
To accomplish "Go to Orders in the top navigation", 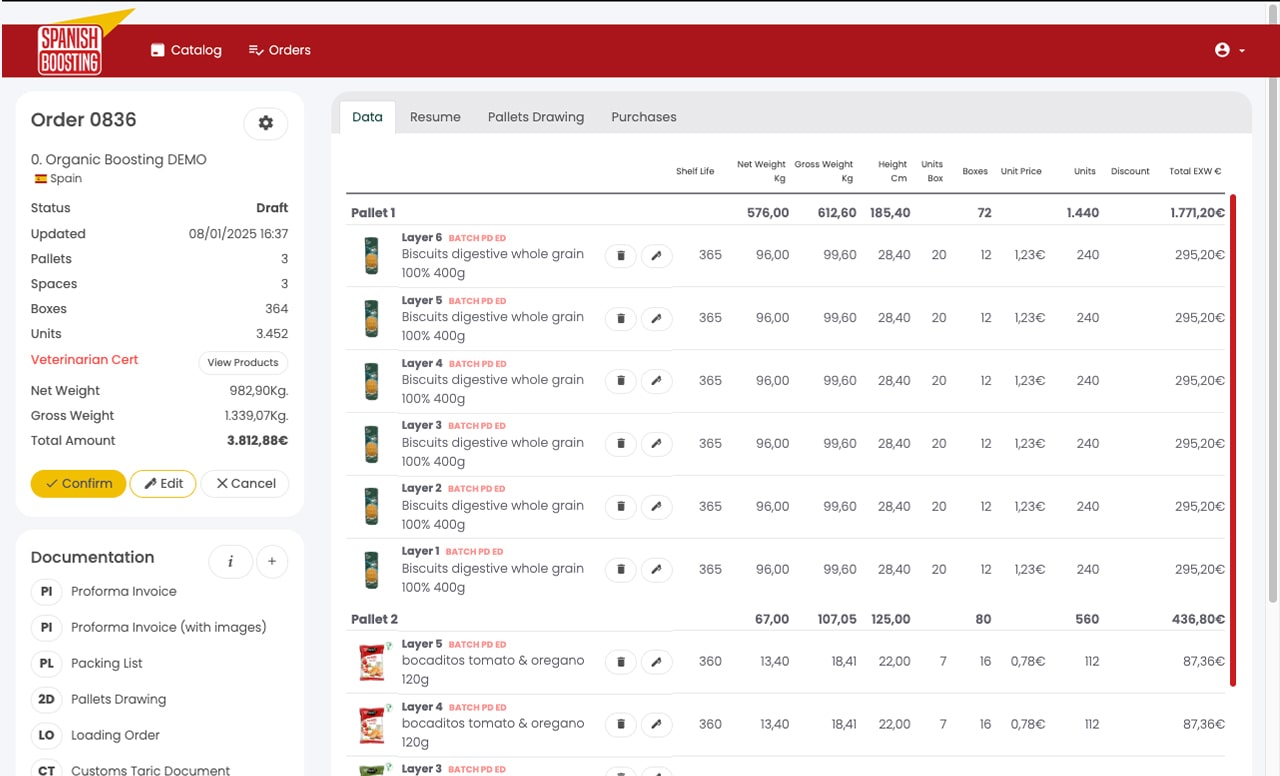I will pyautogui.click(x=280, y=50).
